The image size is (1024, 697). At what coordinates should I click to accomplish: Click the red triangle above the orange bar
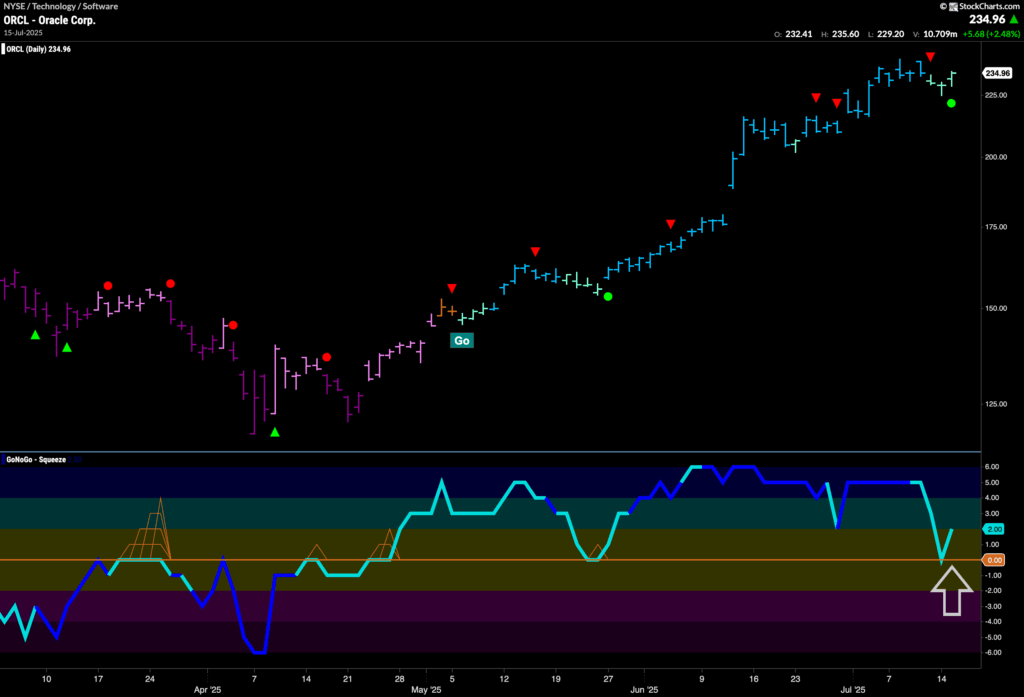[x=451, y=288]
